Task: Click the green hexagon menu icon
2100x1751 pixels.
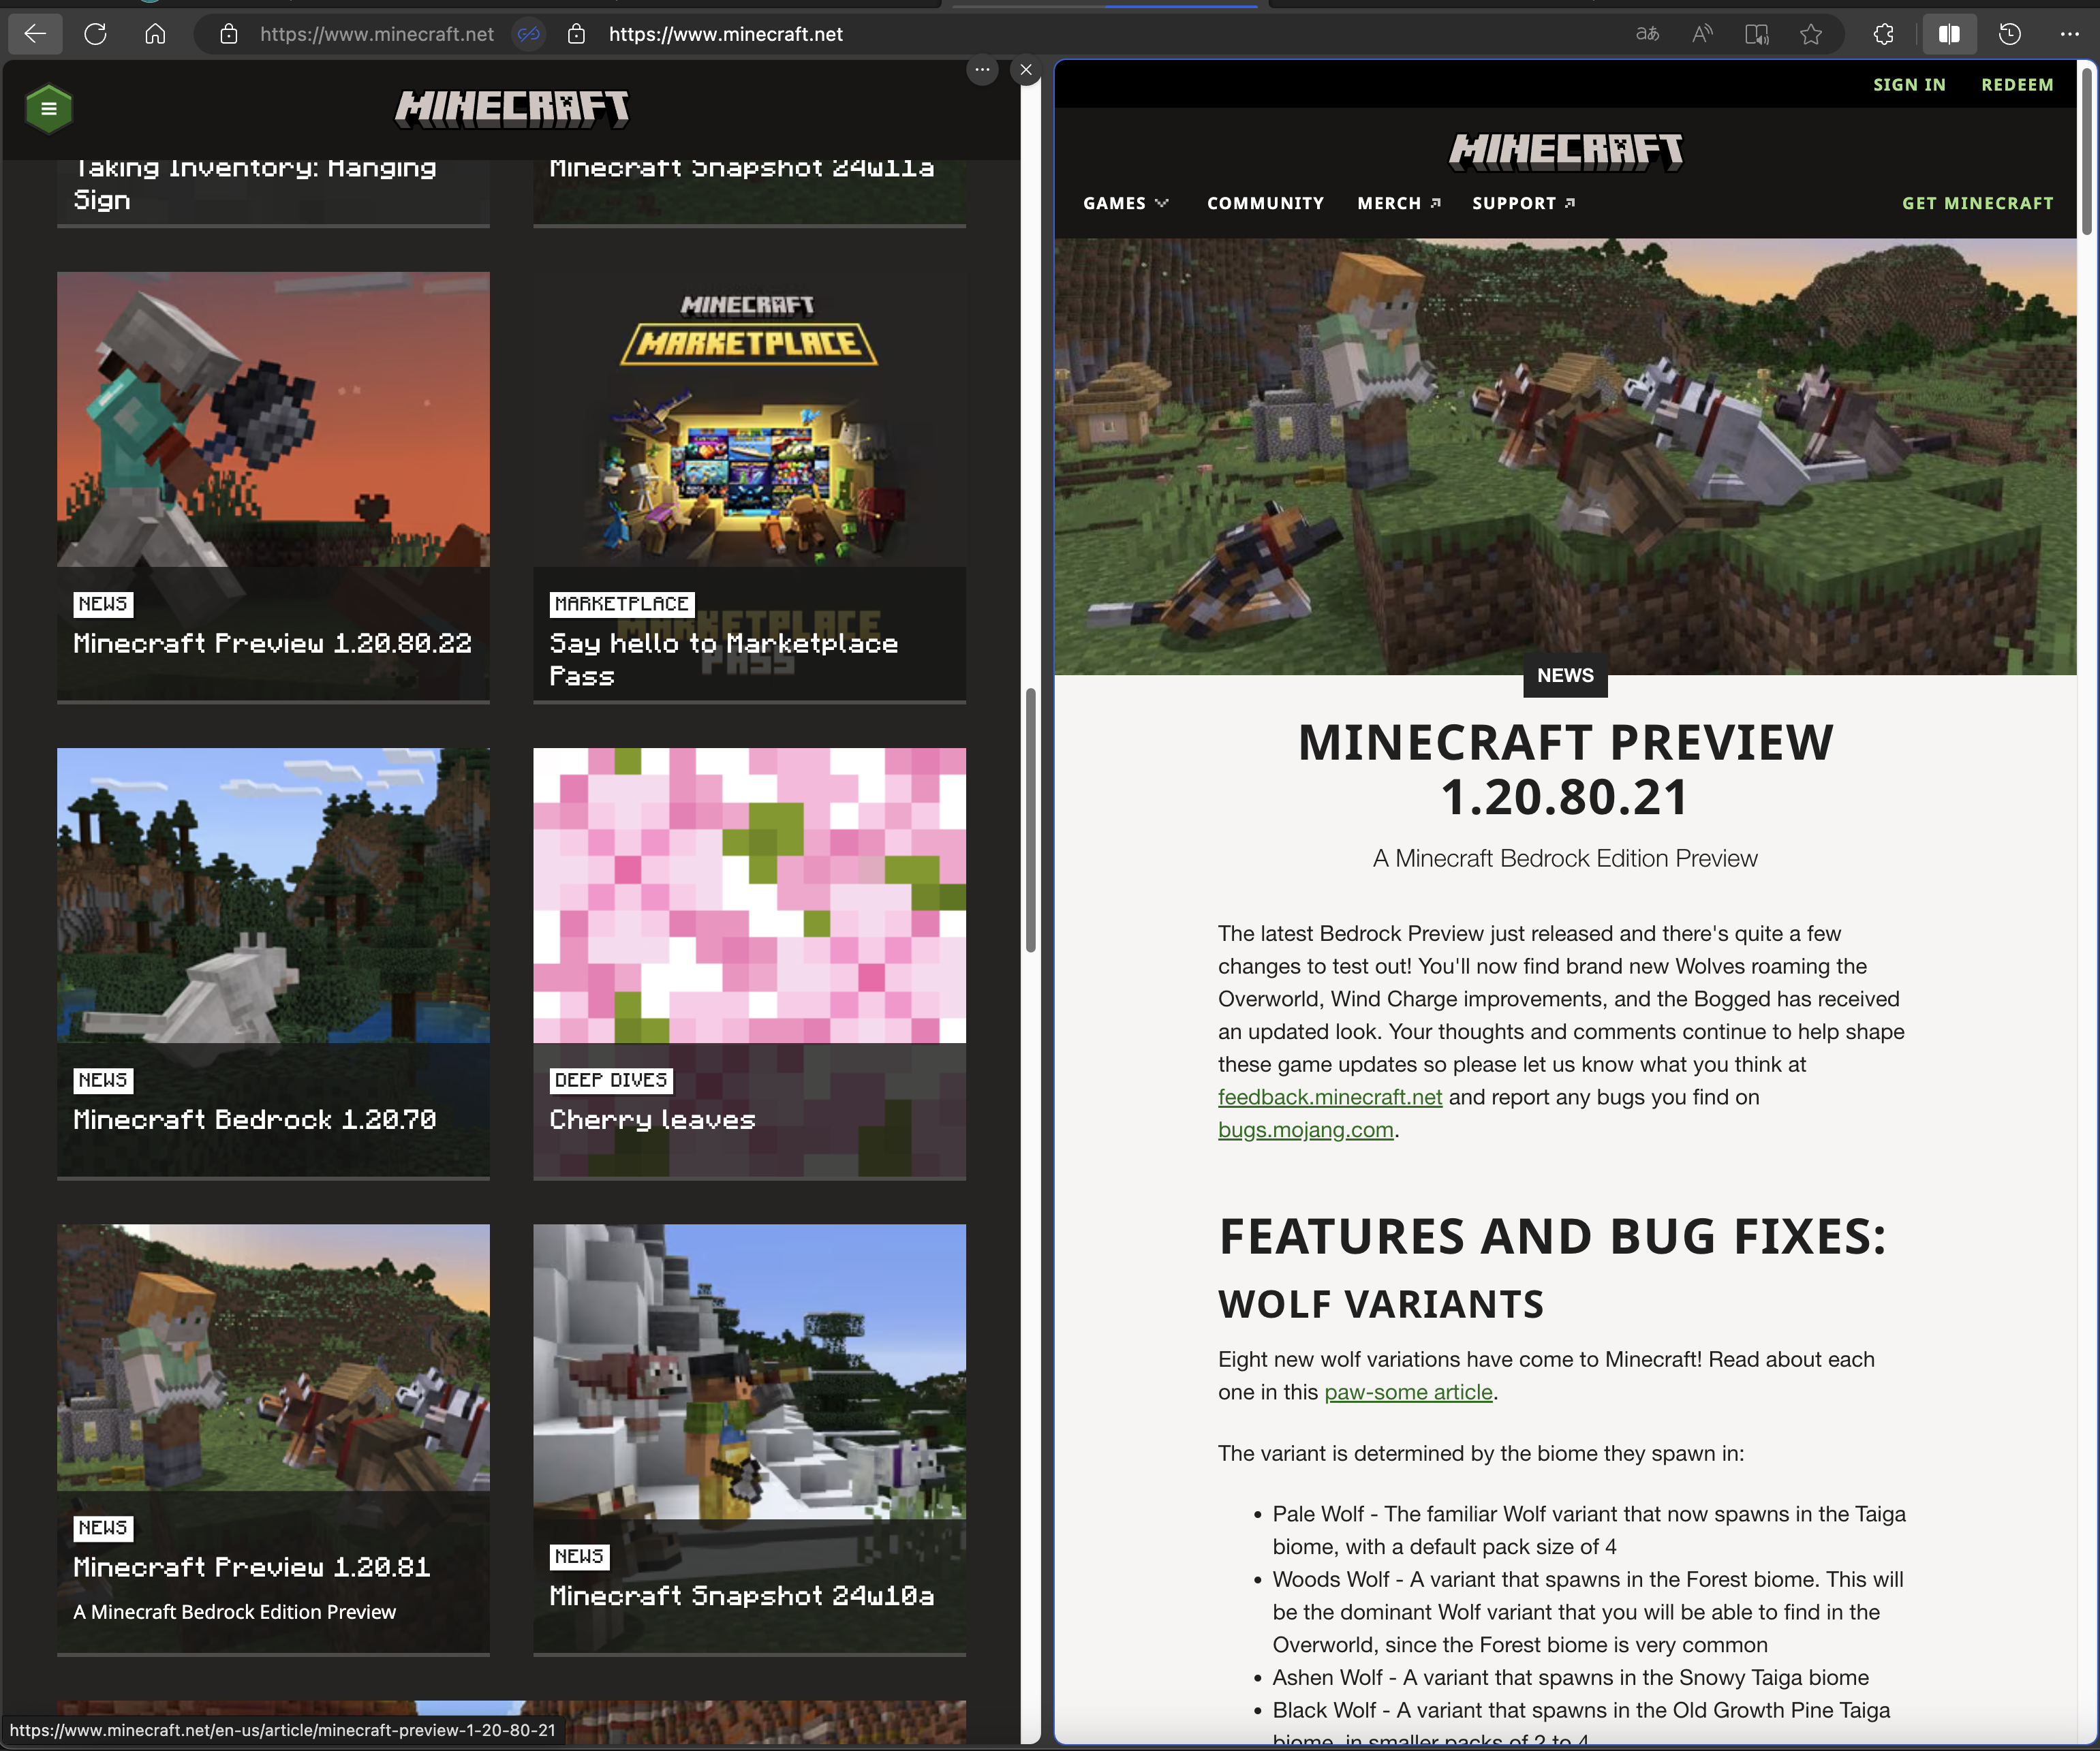Action: point(48,108)
